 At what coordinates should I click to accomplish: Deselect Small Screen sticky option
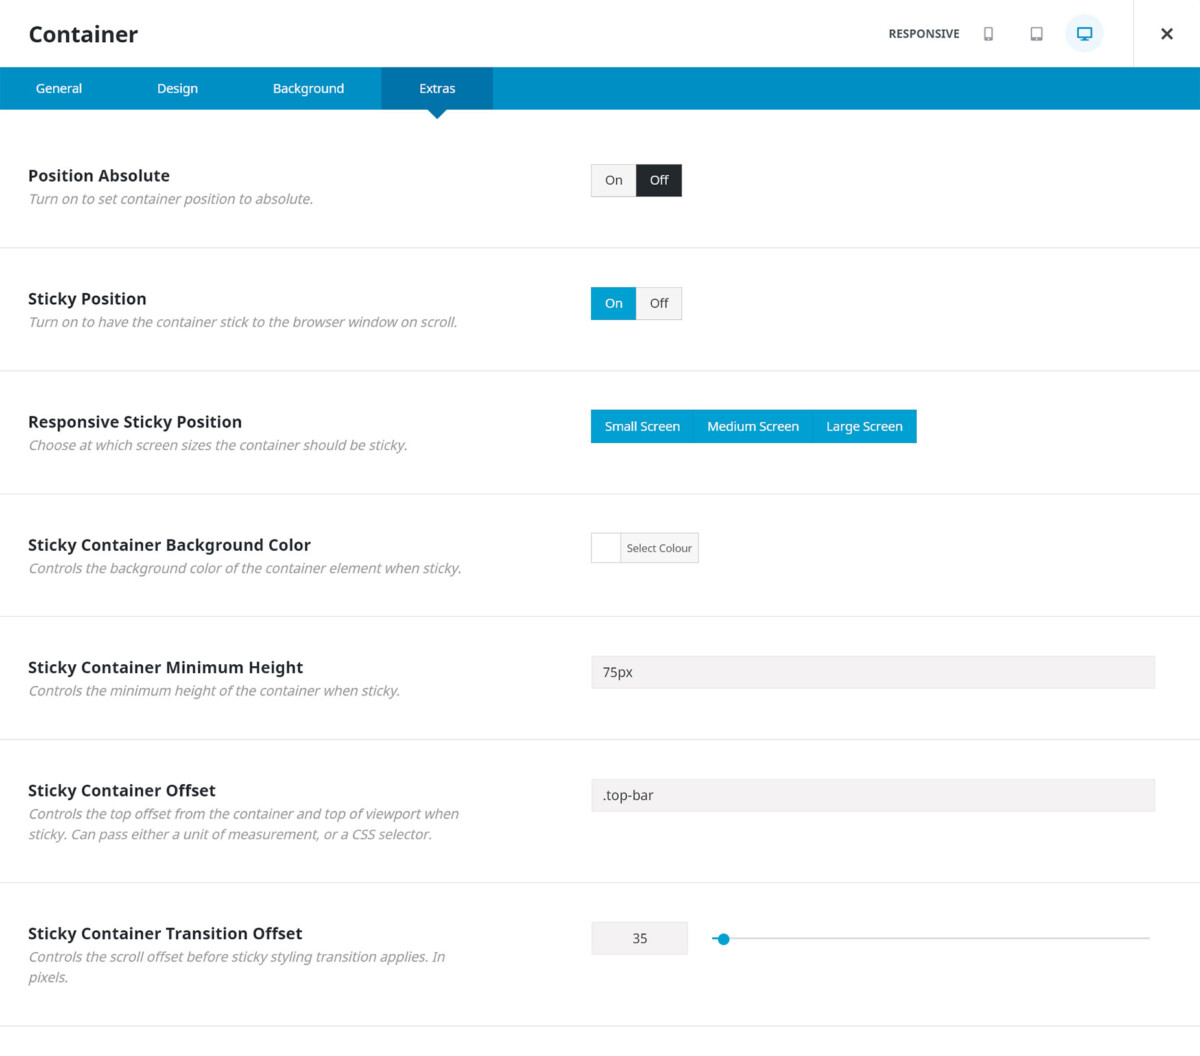tap(641, 426)
